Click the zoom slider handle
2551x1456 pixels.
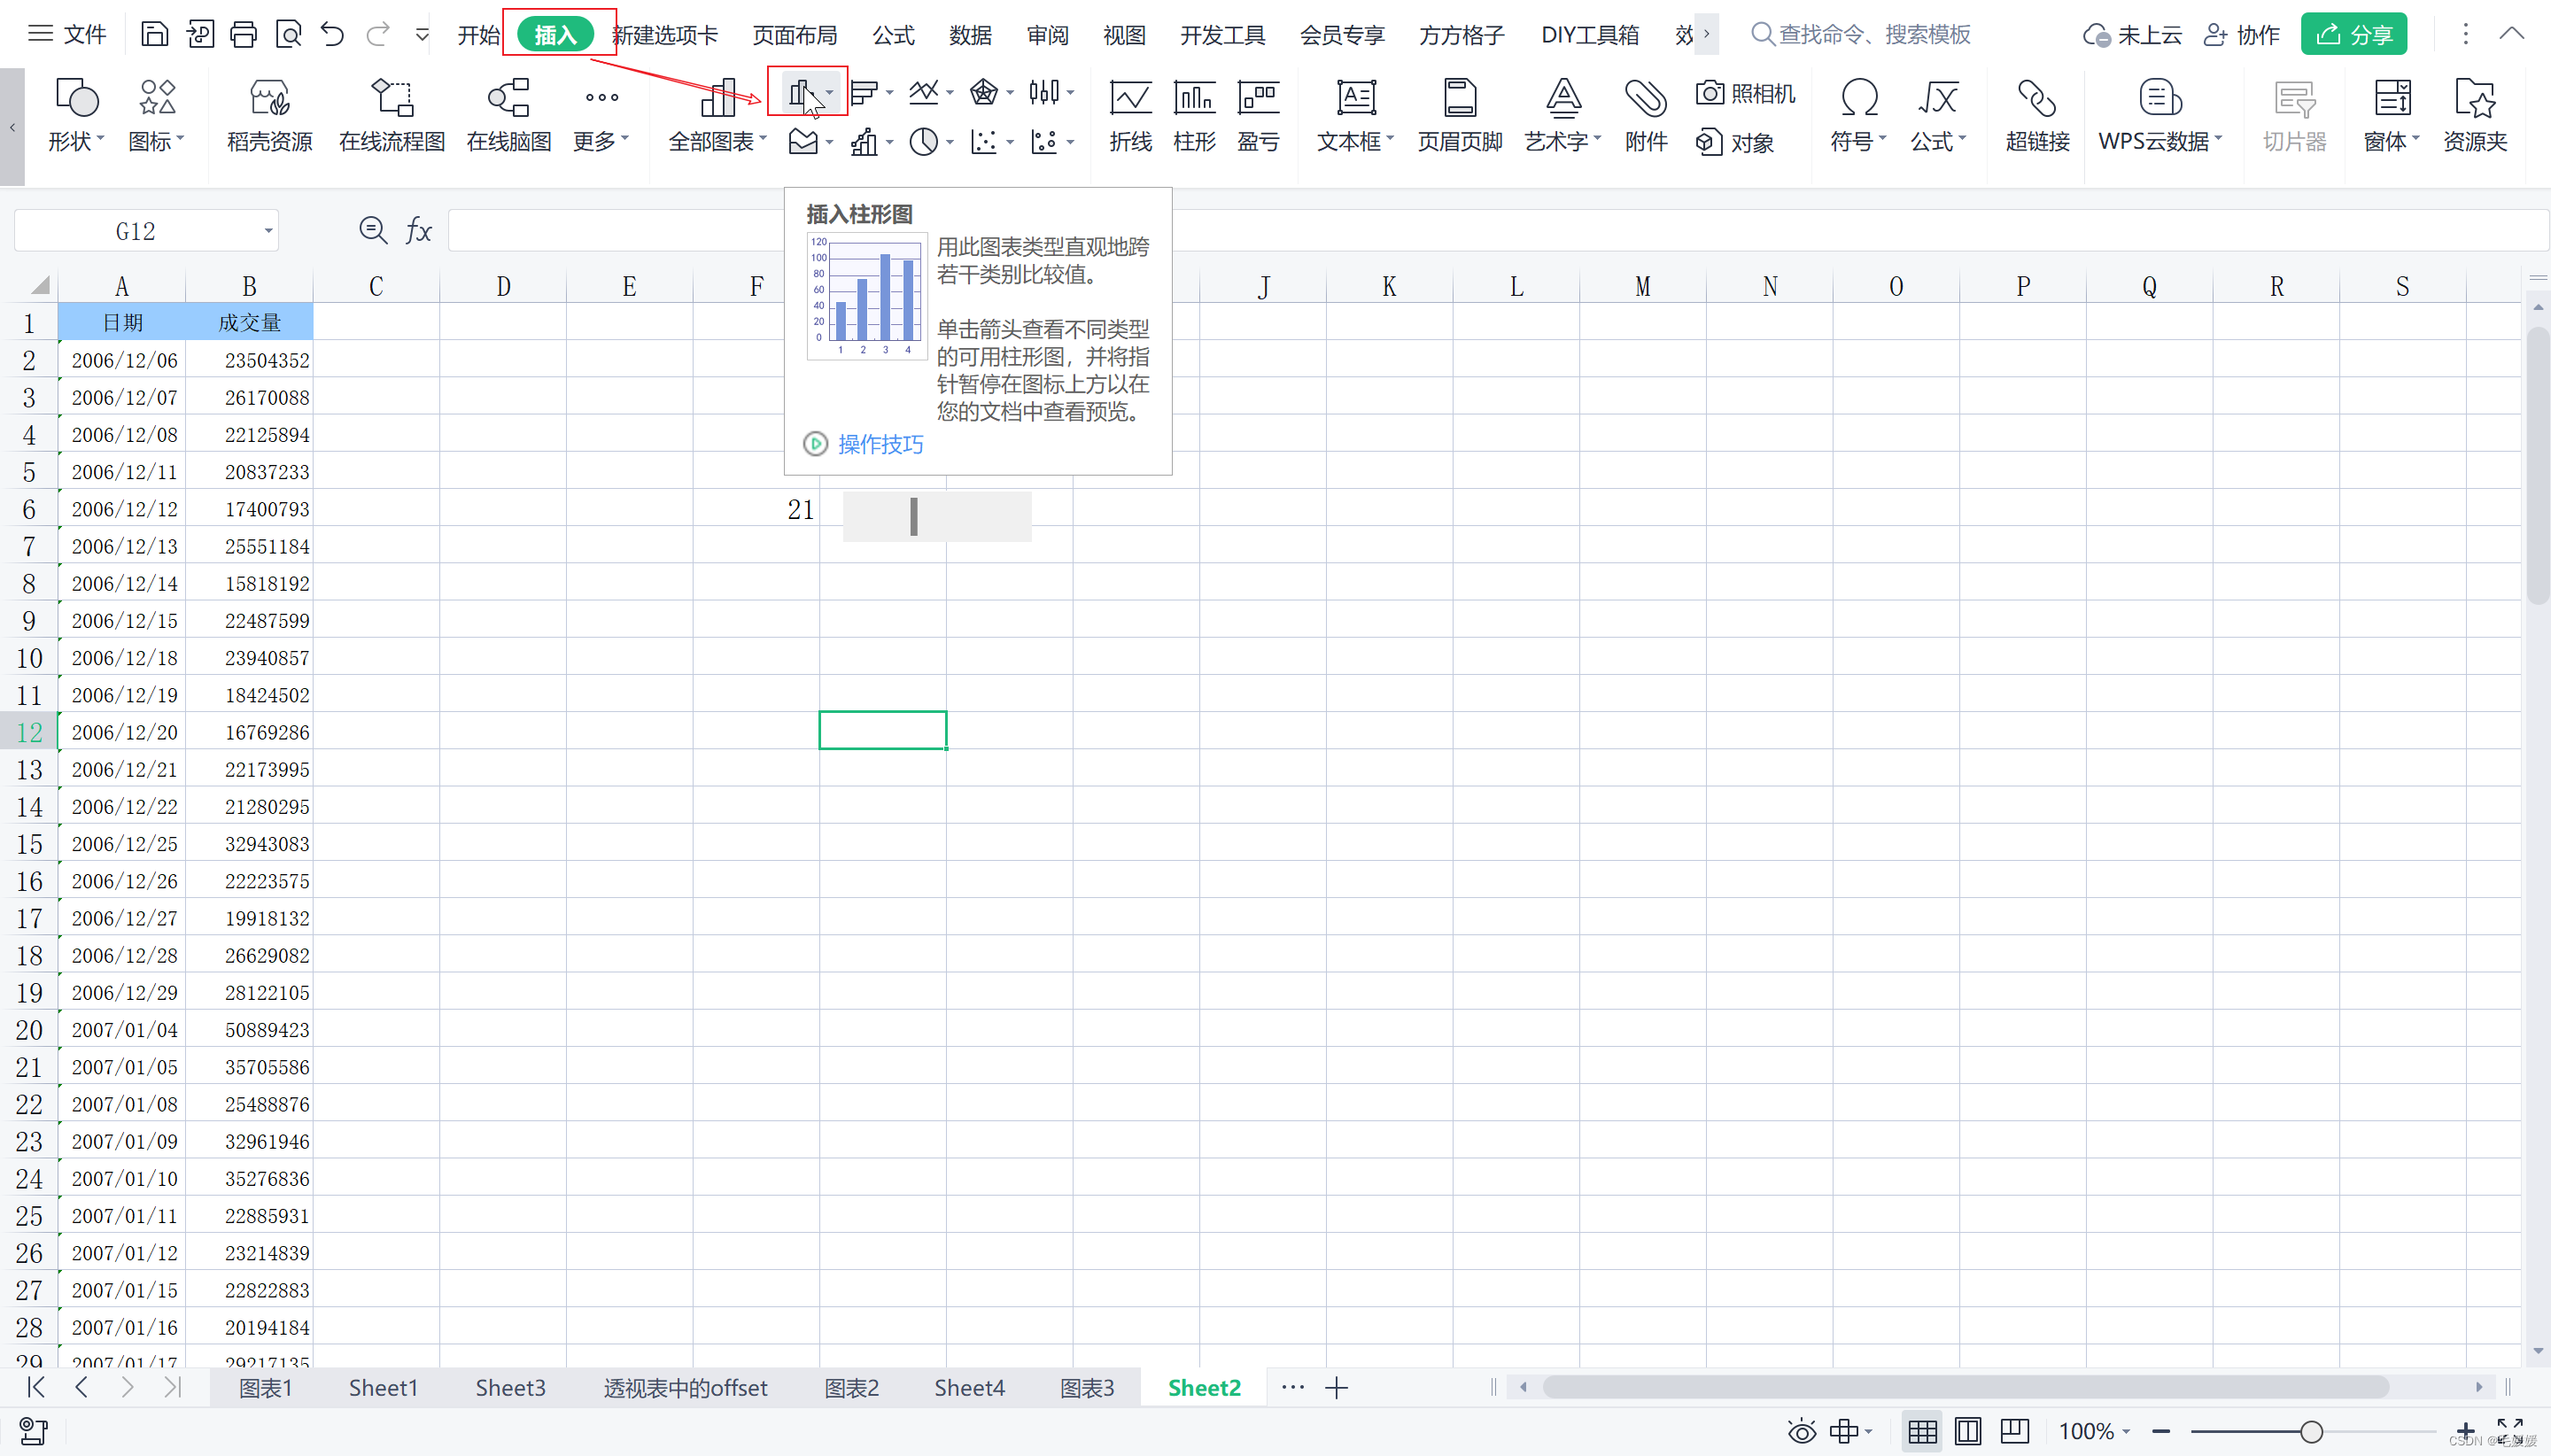tap(2311, 1432)
